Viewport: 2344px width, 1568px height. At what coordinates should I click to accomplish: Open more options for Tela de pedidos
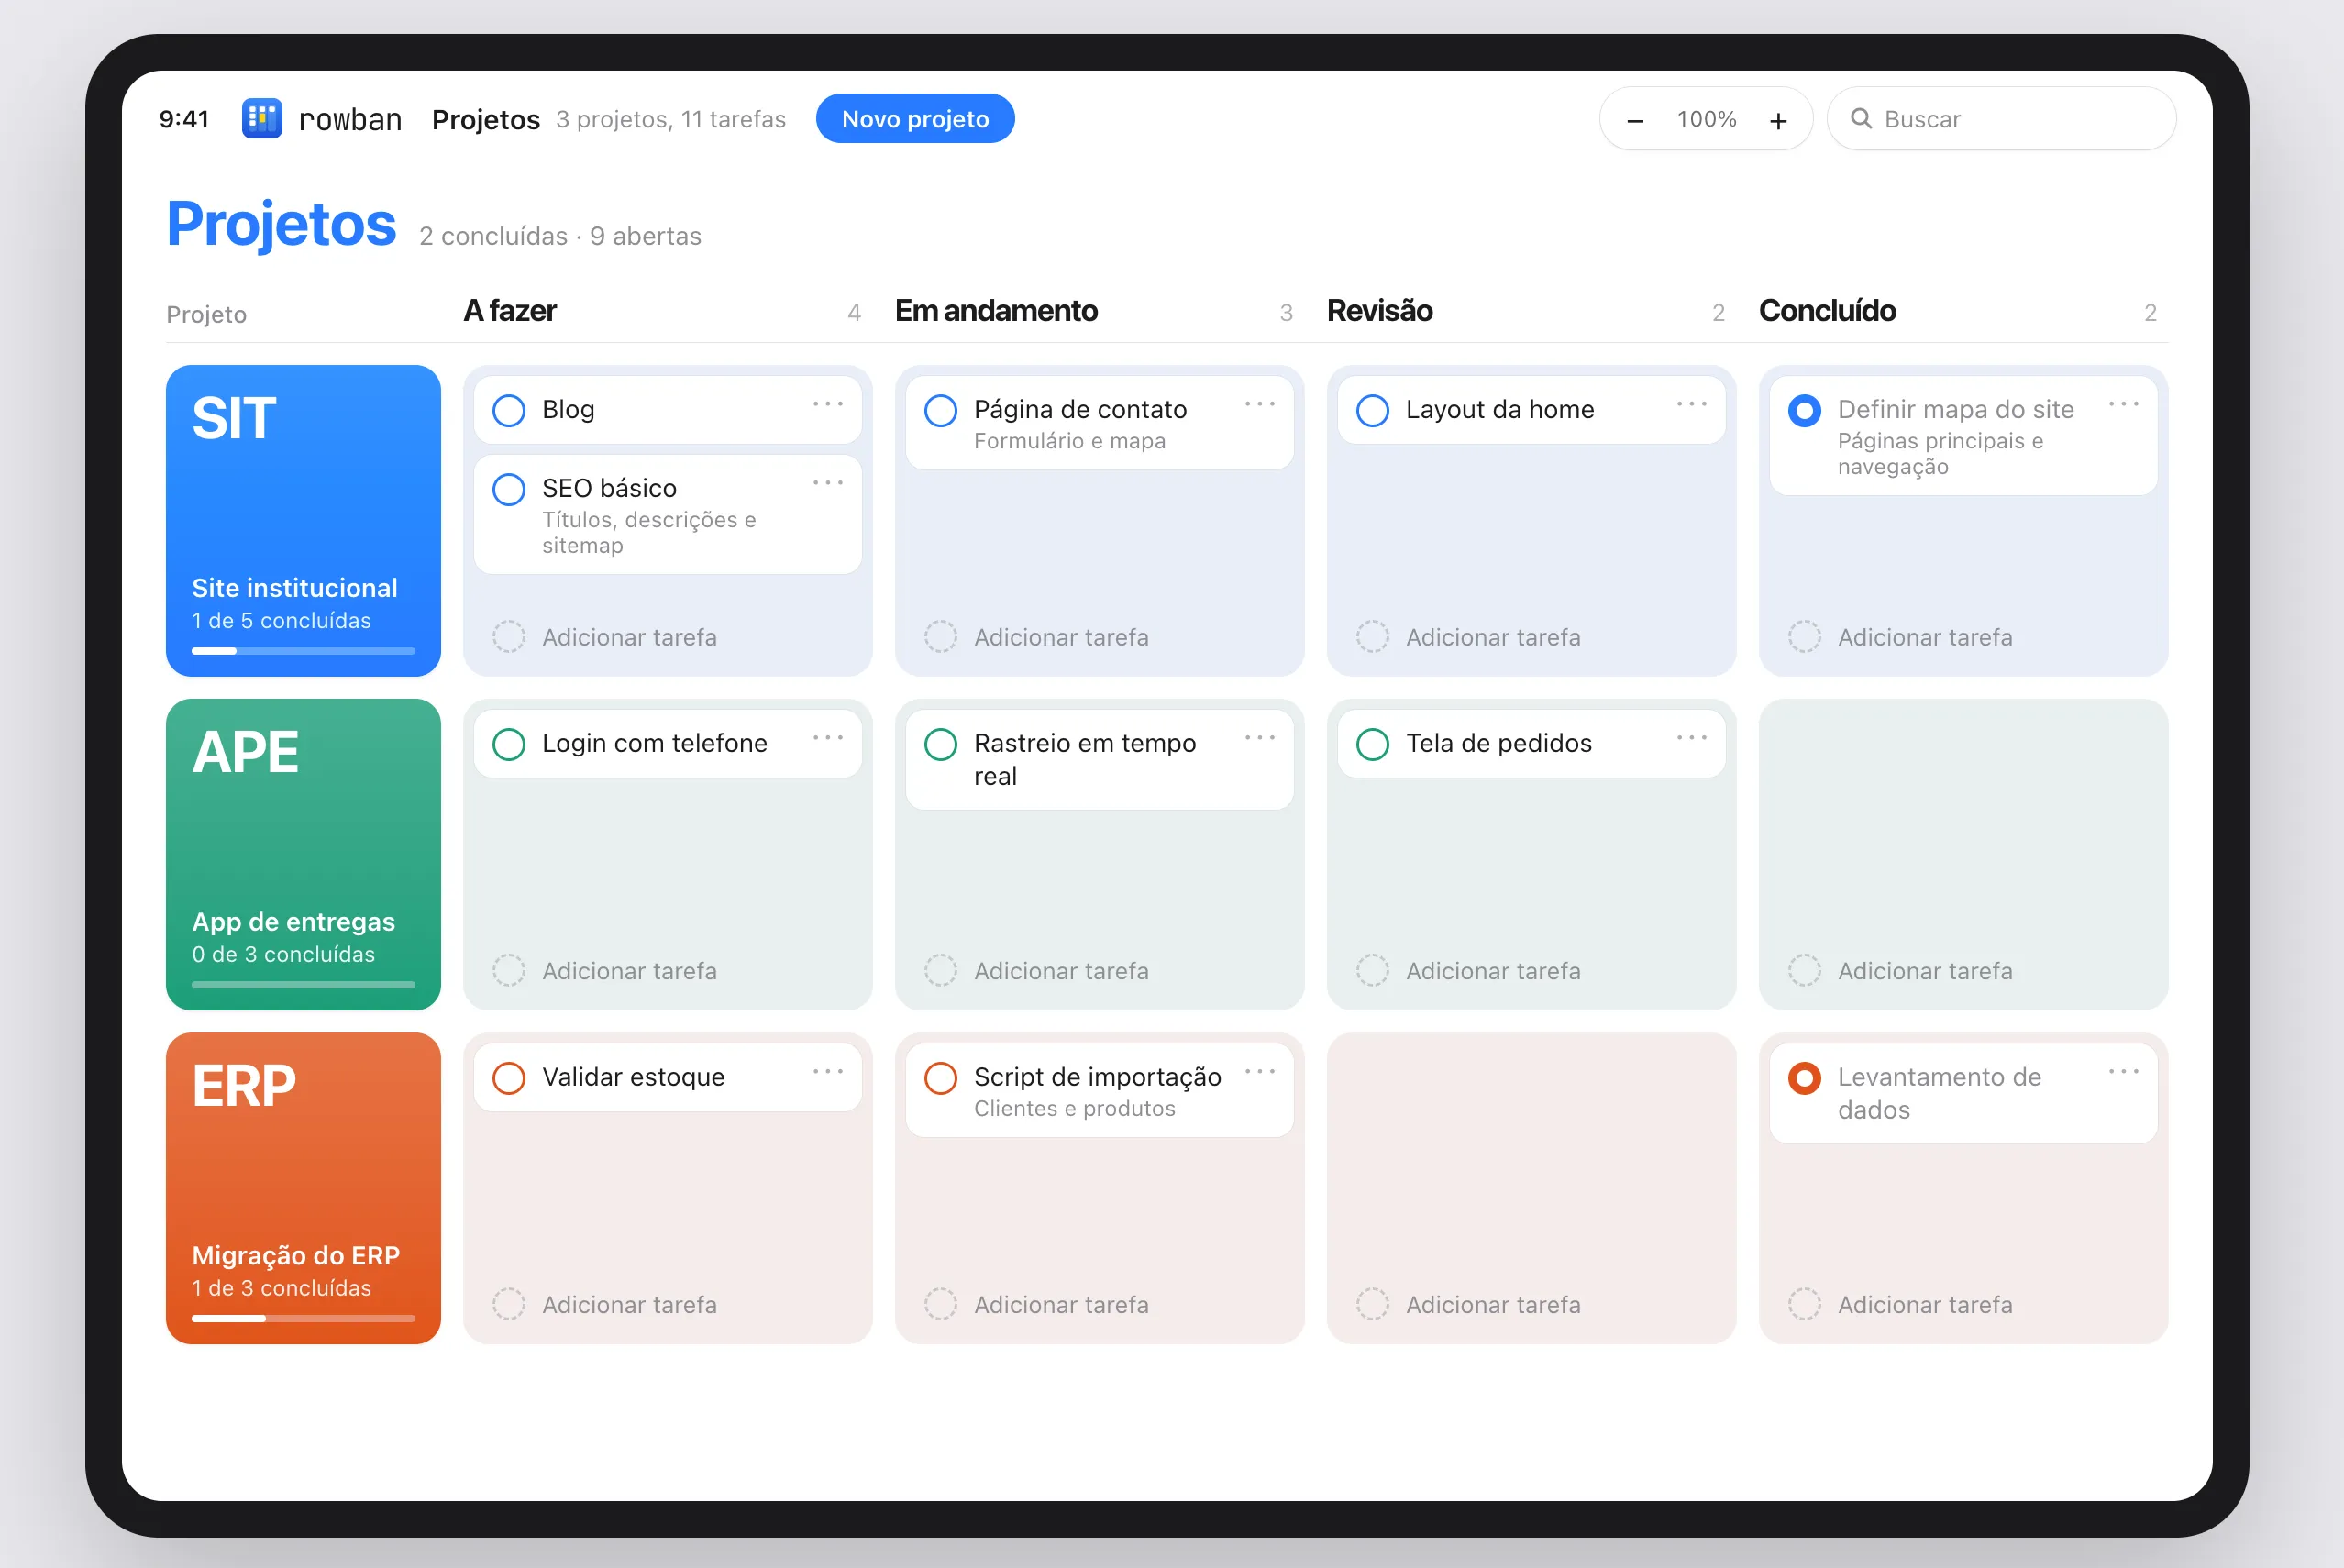[x=1692, y=738]
